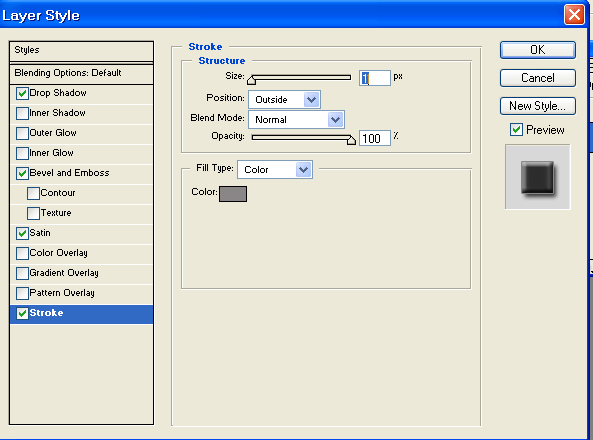Toggle the Drop Shadow checkbox
This screenshot has width=593, height=440.
[22, 93]
